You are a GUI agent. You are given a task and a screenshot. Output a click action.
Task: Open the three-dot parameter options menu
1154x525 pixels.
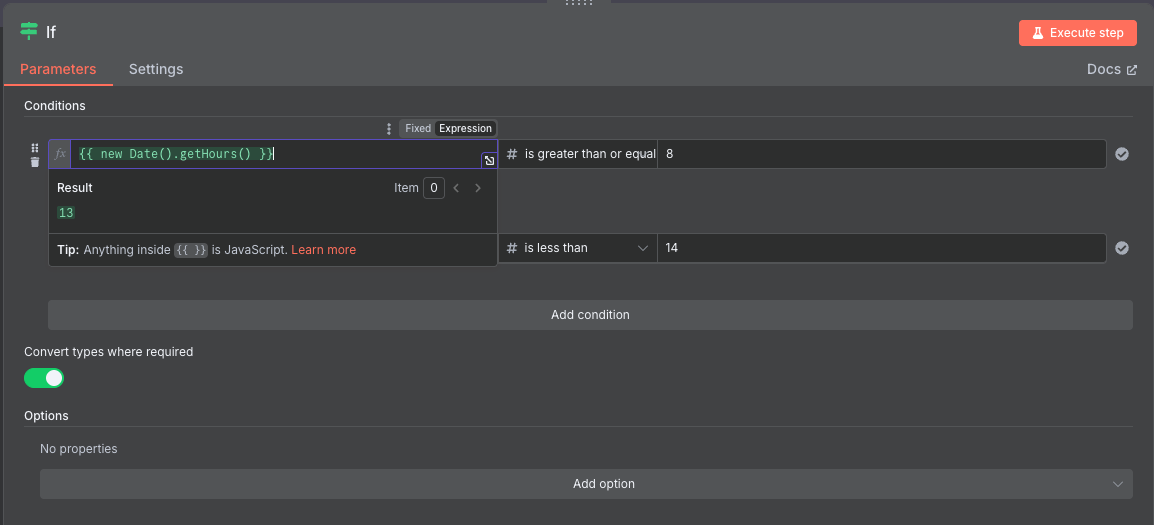tap(389, 129)
